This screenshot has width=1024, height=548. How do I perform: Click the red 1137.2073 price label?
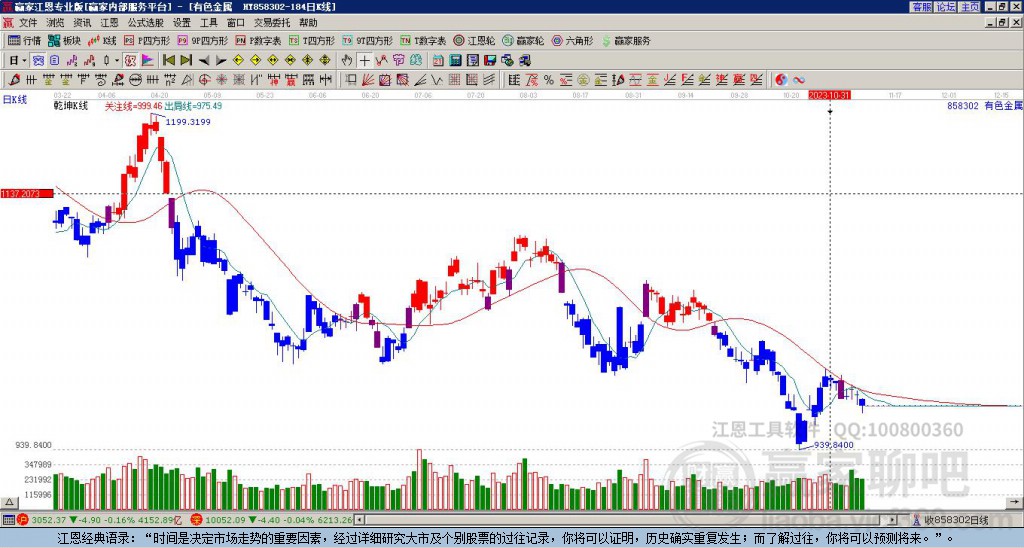click(x=27, y=194)
